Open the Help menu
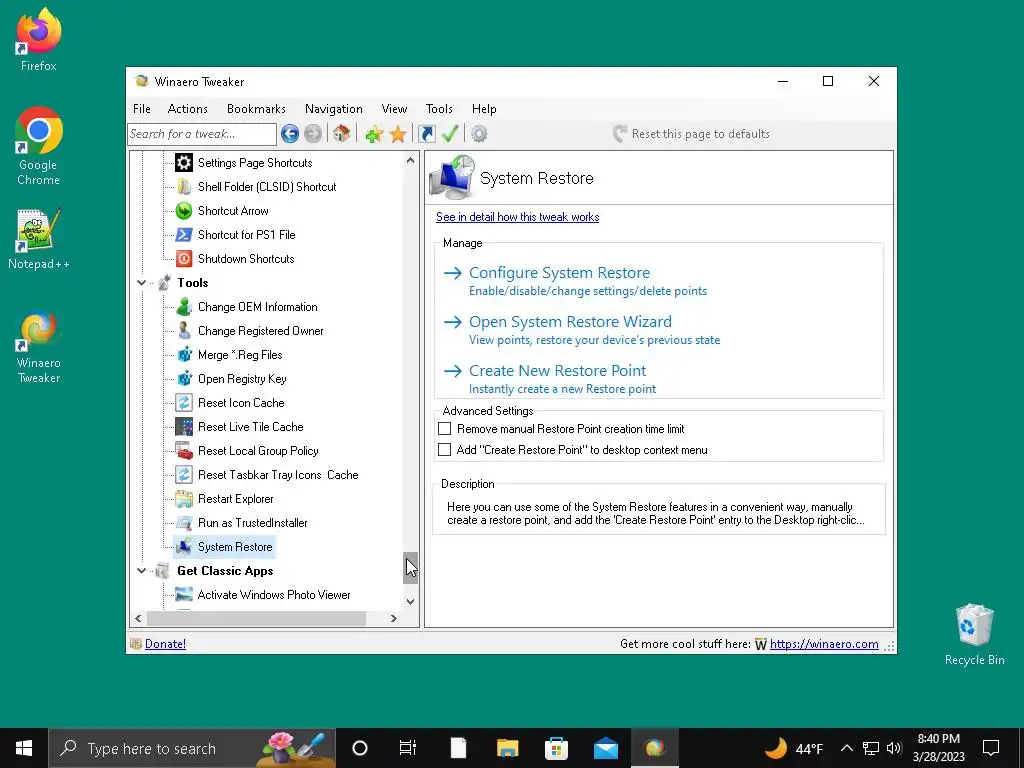Screen dimensions: 1024x768 484,109
